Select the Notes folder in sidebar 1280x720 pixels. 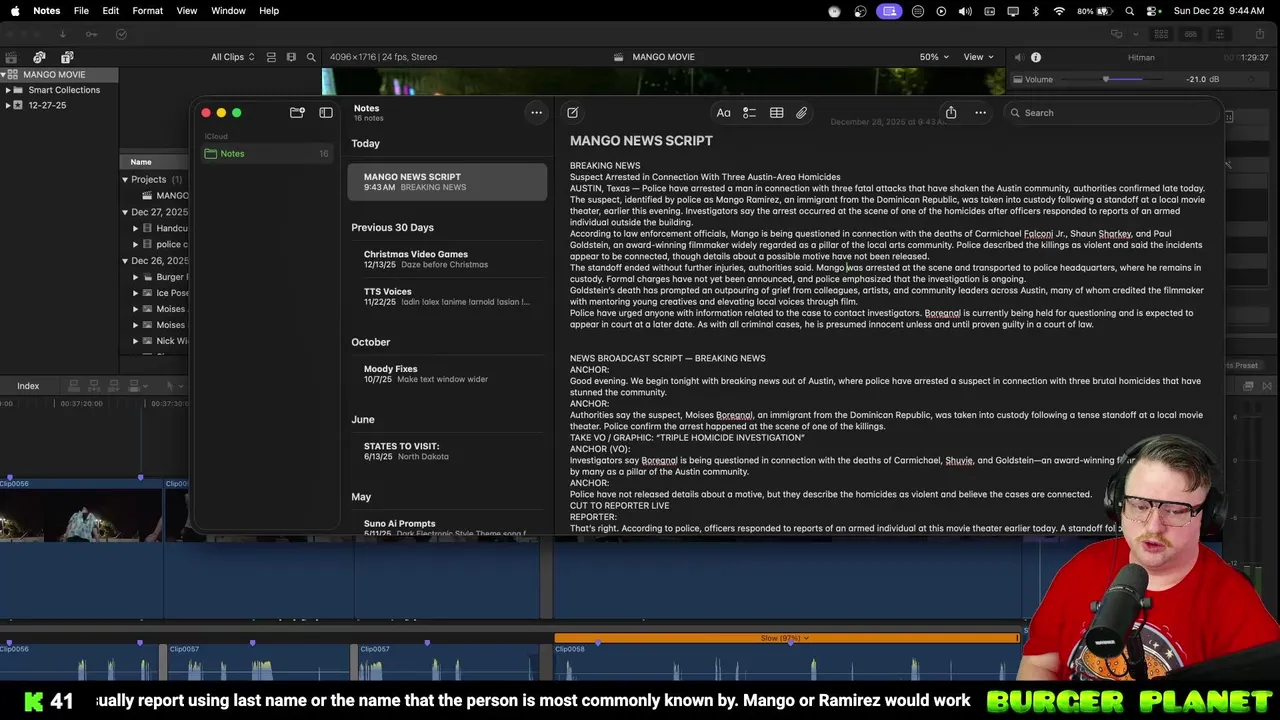tap(266, 154)
